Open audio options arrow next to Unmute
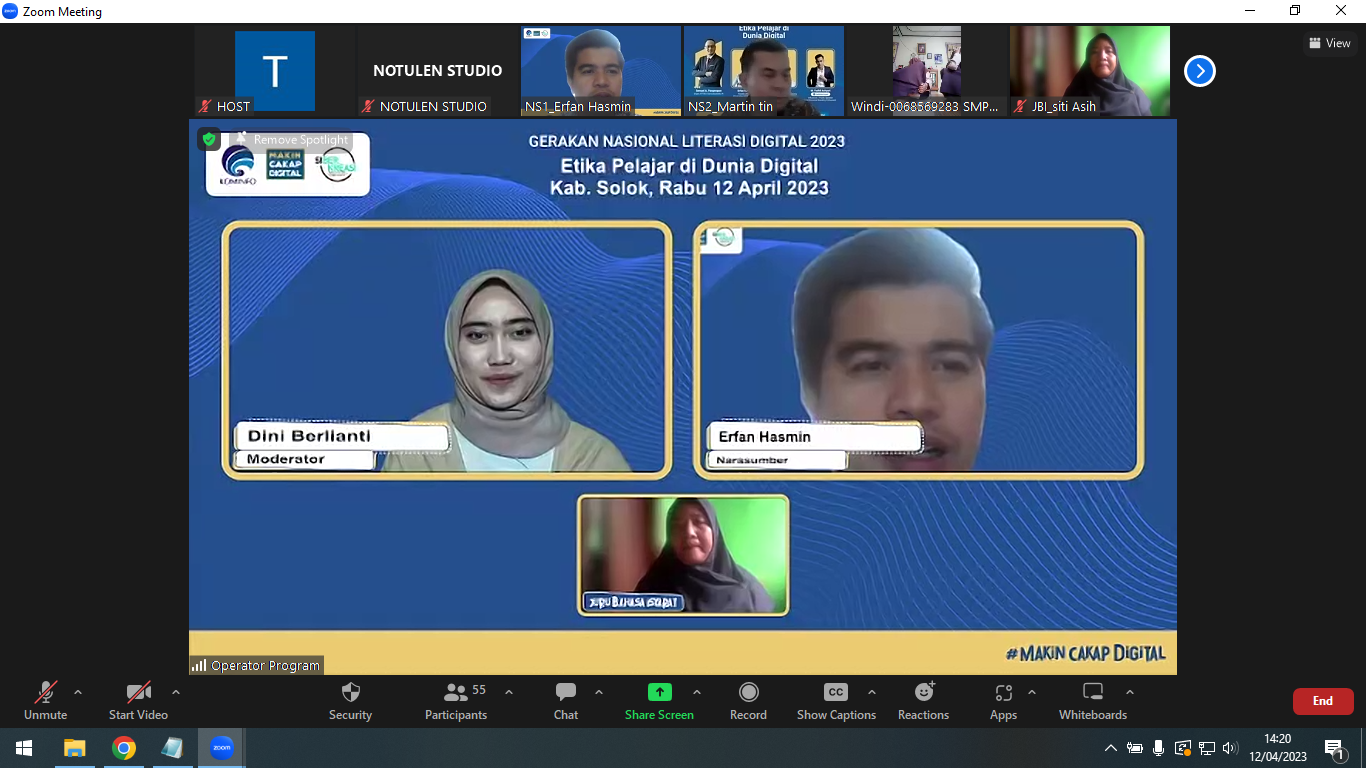The image size is (1366, 768). click(x=78, y=692)
